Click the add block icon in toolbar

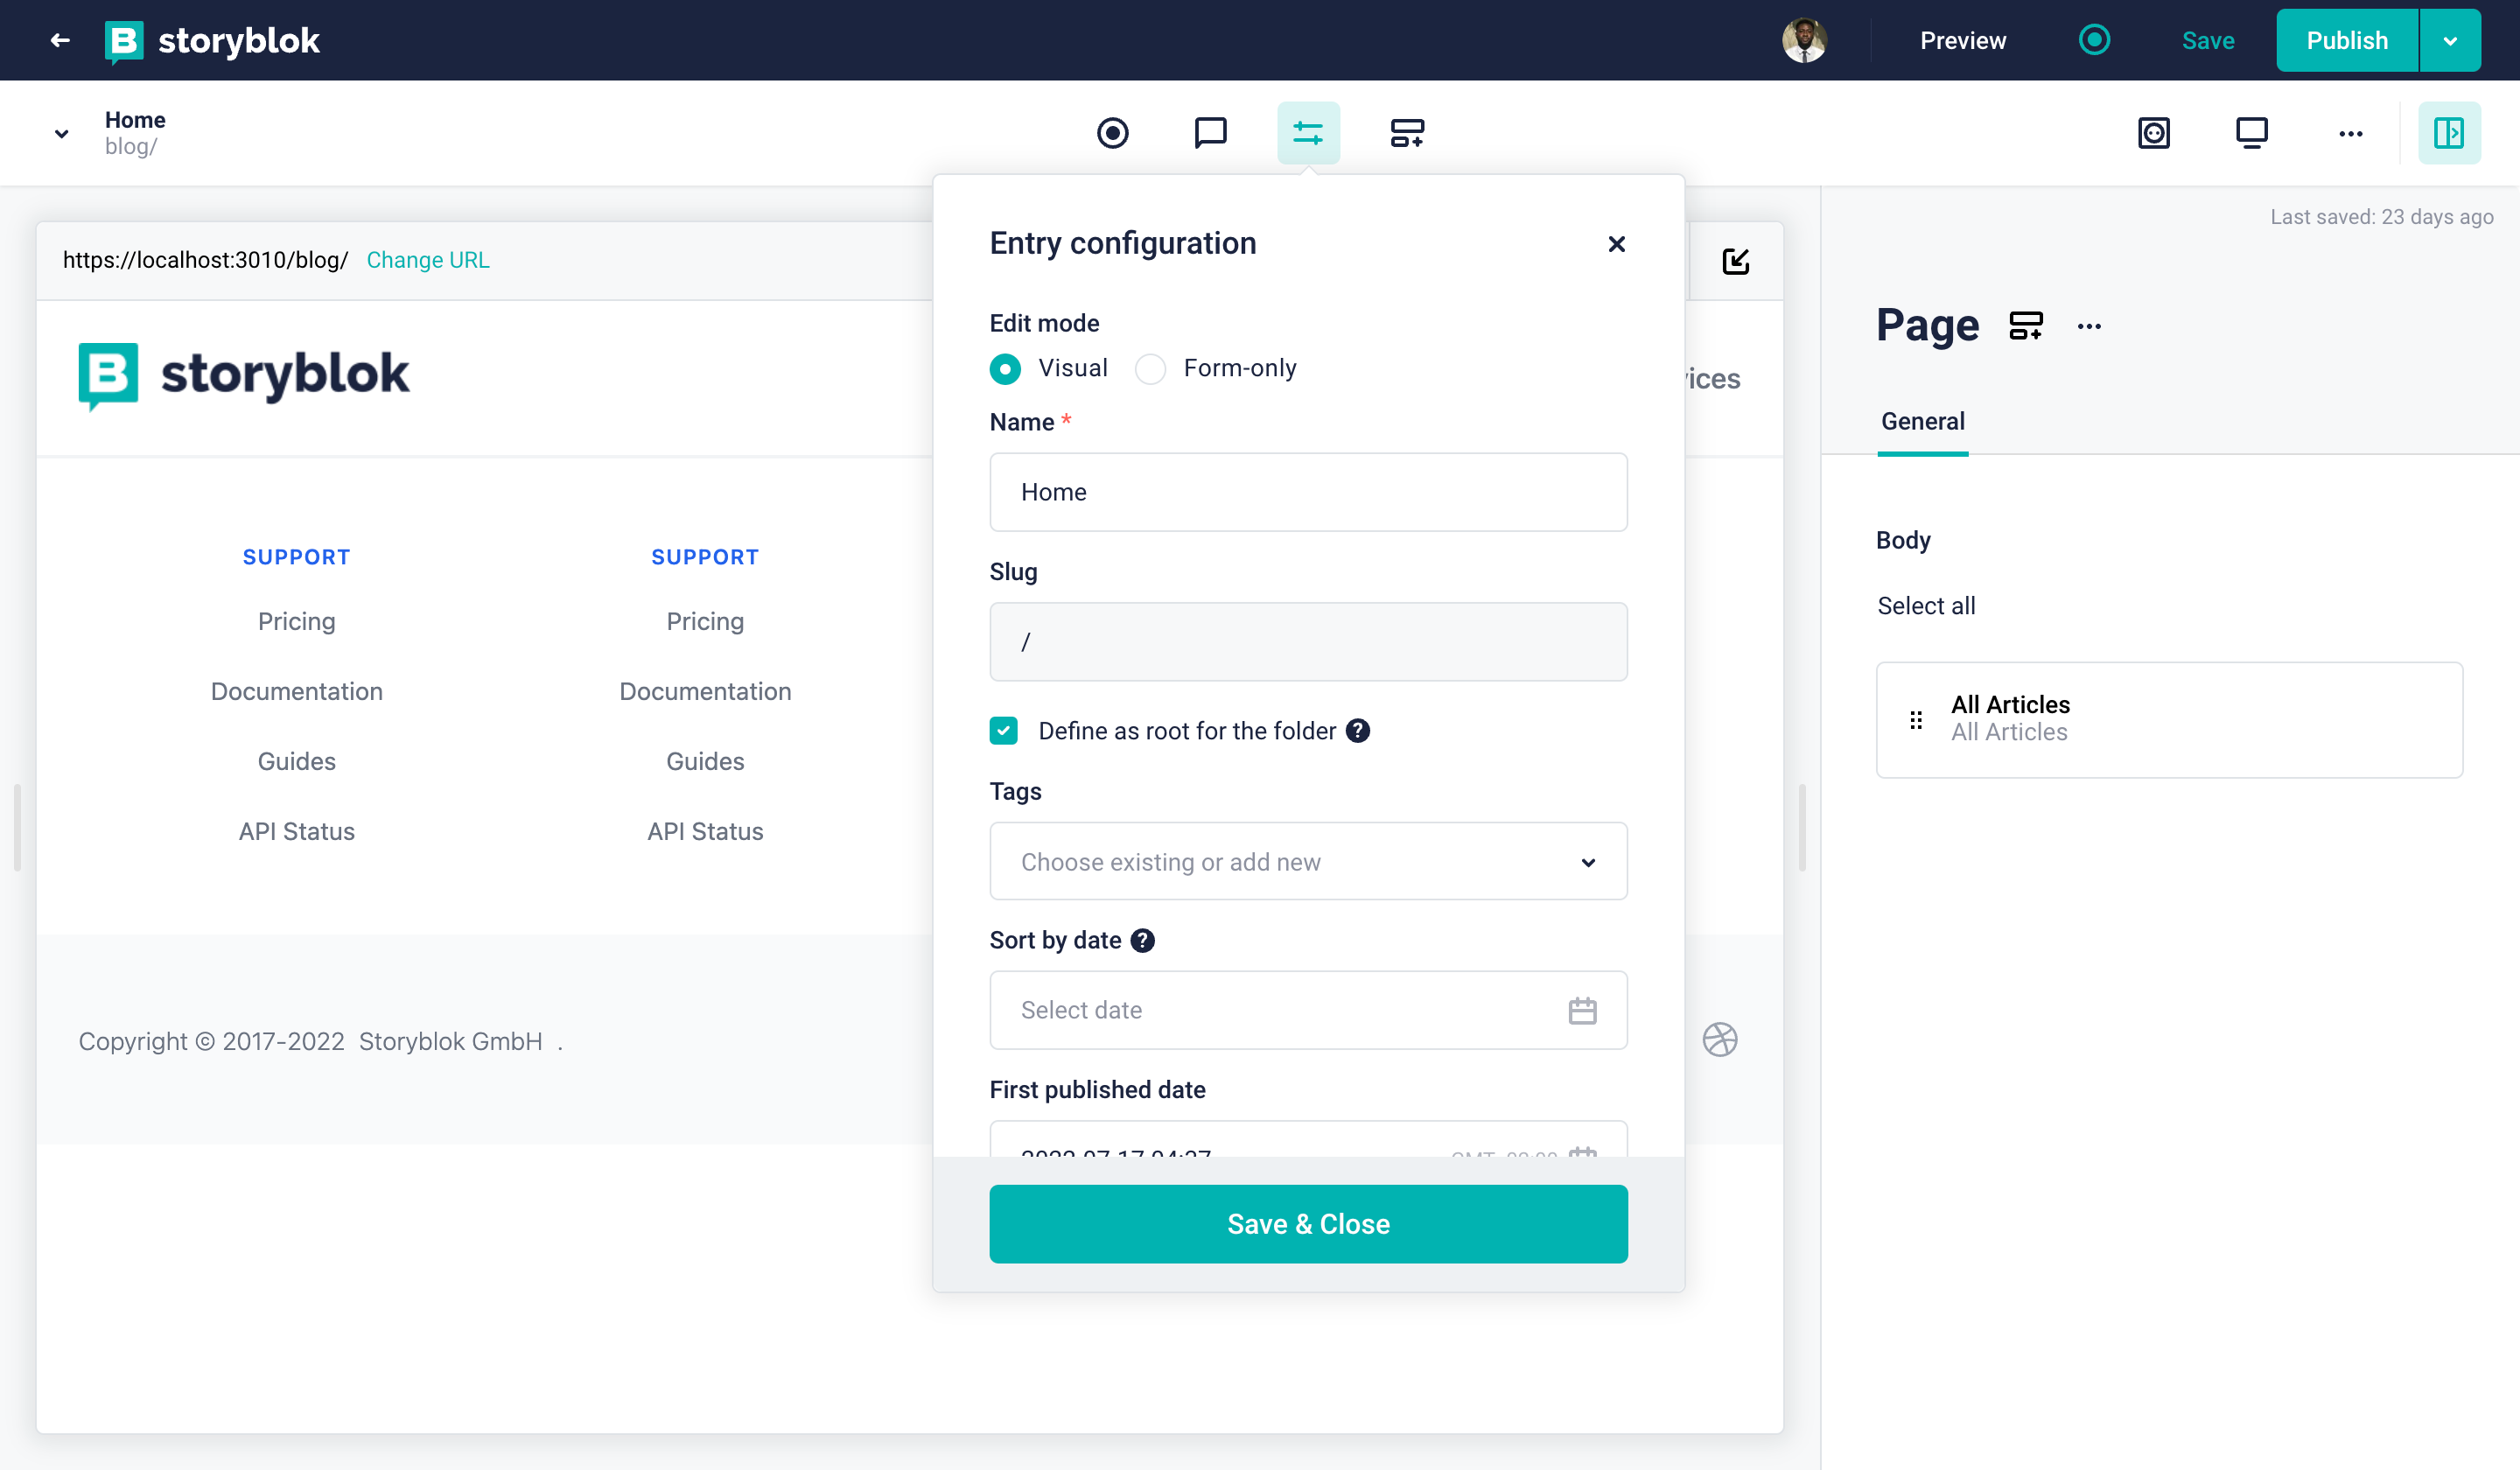[1407, 133]
